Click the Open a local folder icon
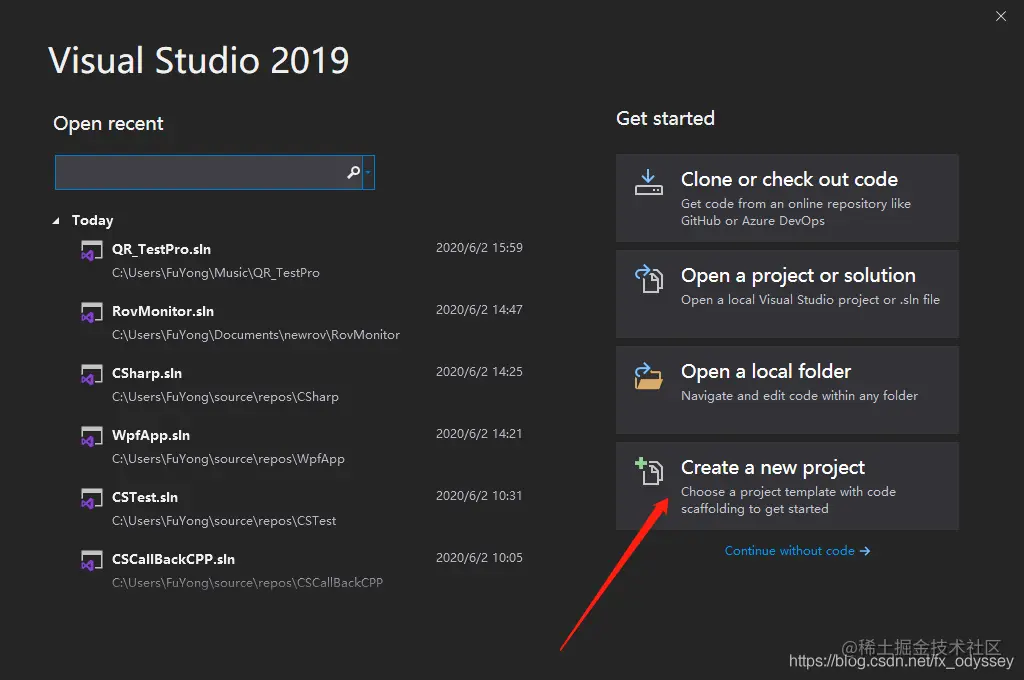Viewport: 1024px width, 680px height. coord(648,376)
